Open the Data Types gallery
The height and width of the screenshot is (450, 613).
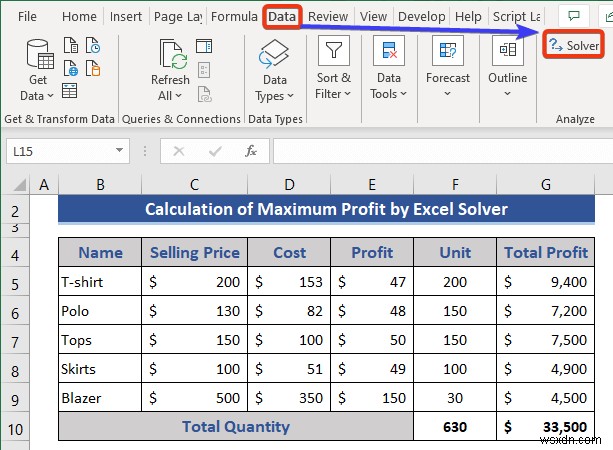coord(274,71)
